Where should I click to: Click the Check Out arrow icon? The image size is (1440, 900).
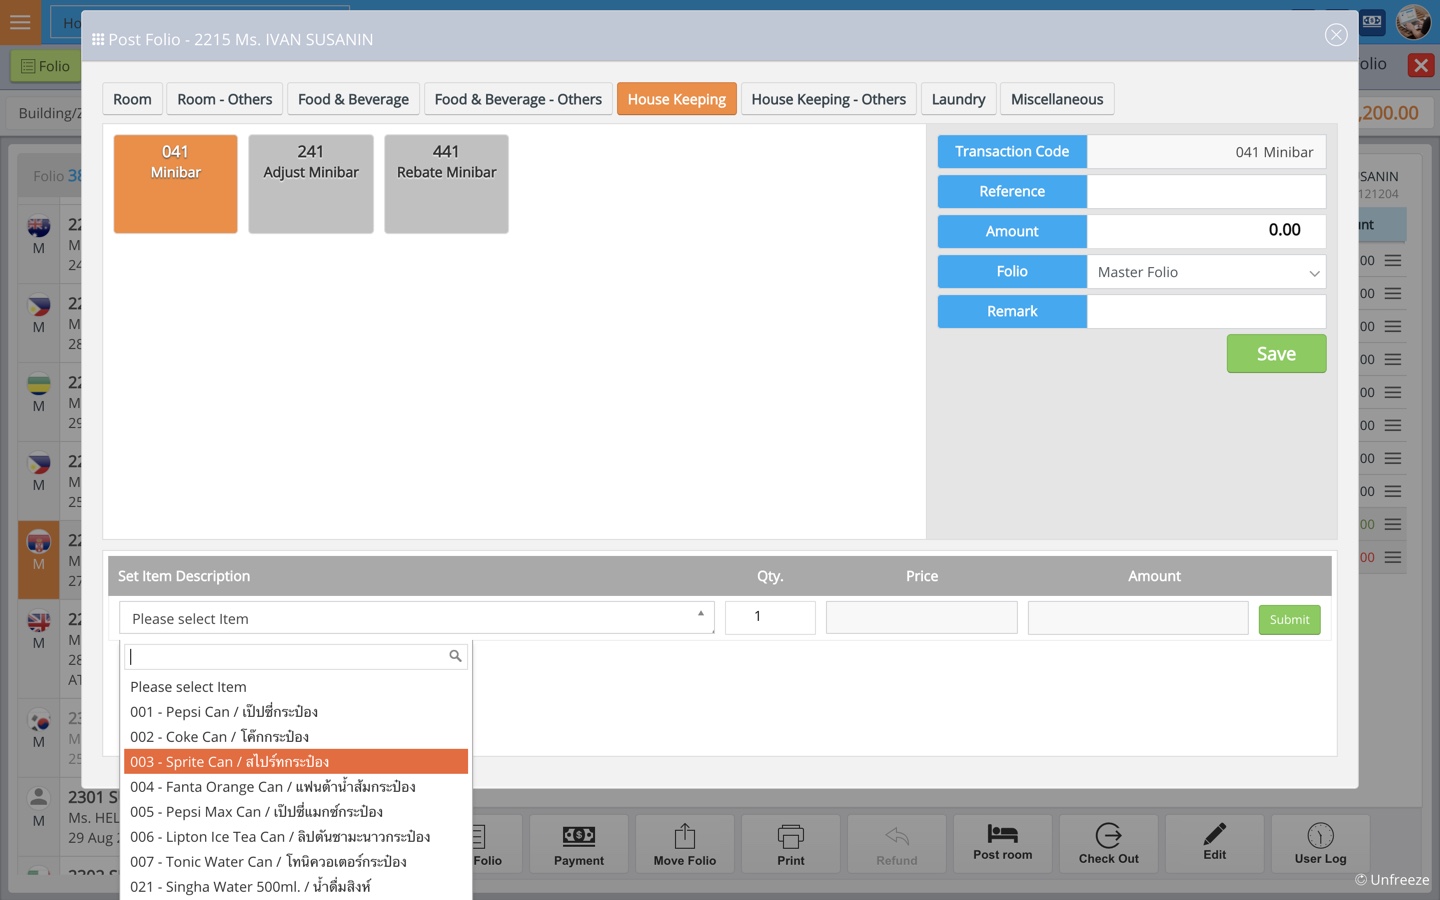[1108, 835]
